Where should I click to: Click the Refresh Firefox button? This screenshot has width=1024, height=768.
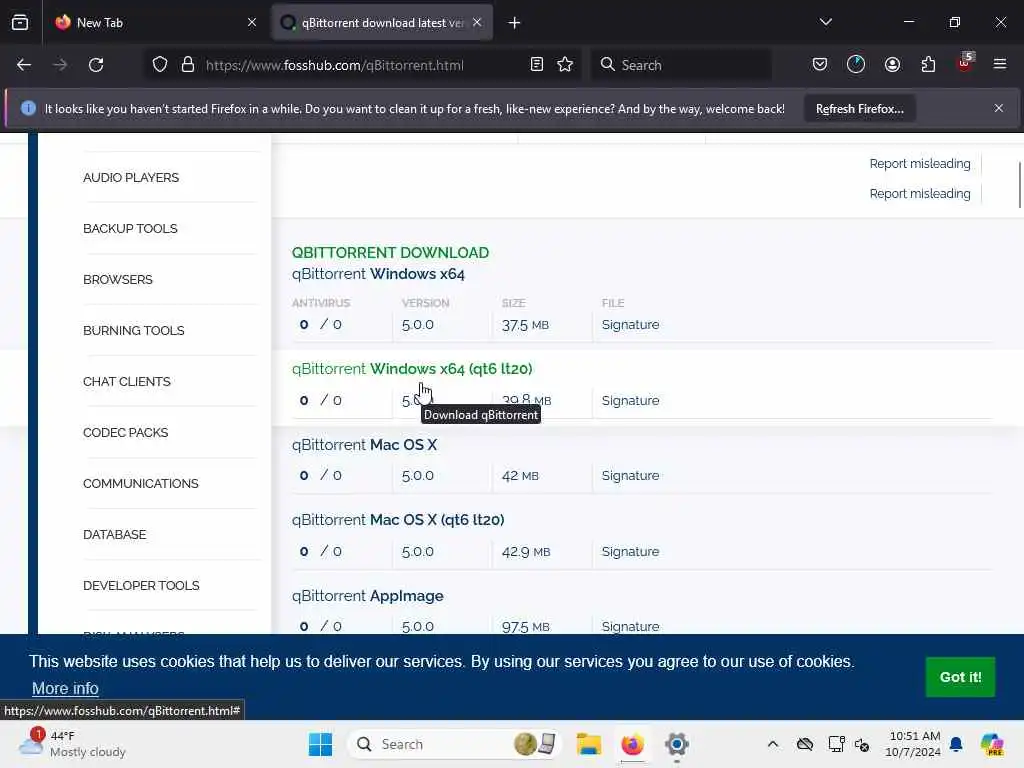[x=859, y=109]
